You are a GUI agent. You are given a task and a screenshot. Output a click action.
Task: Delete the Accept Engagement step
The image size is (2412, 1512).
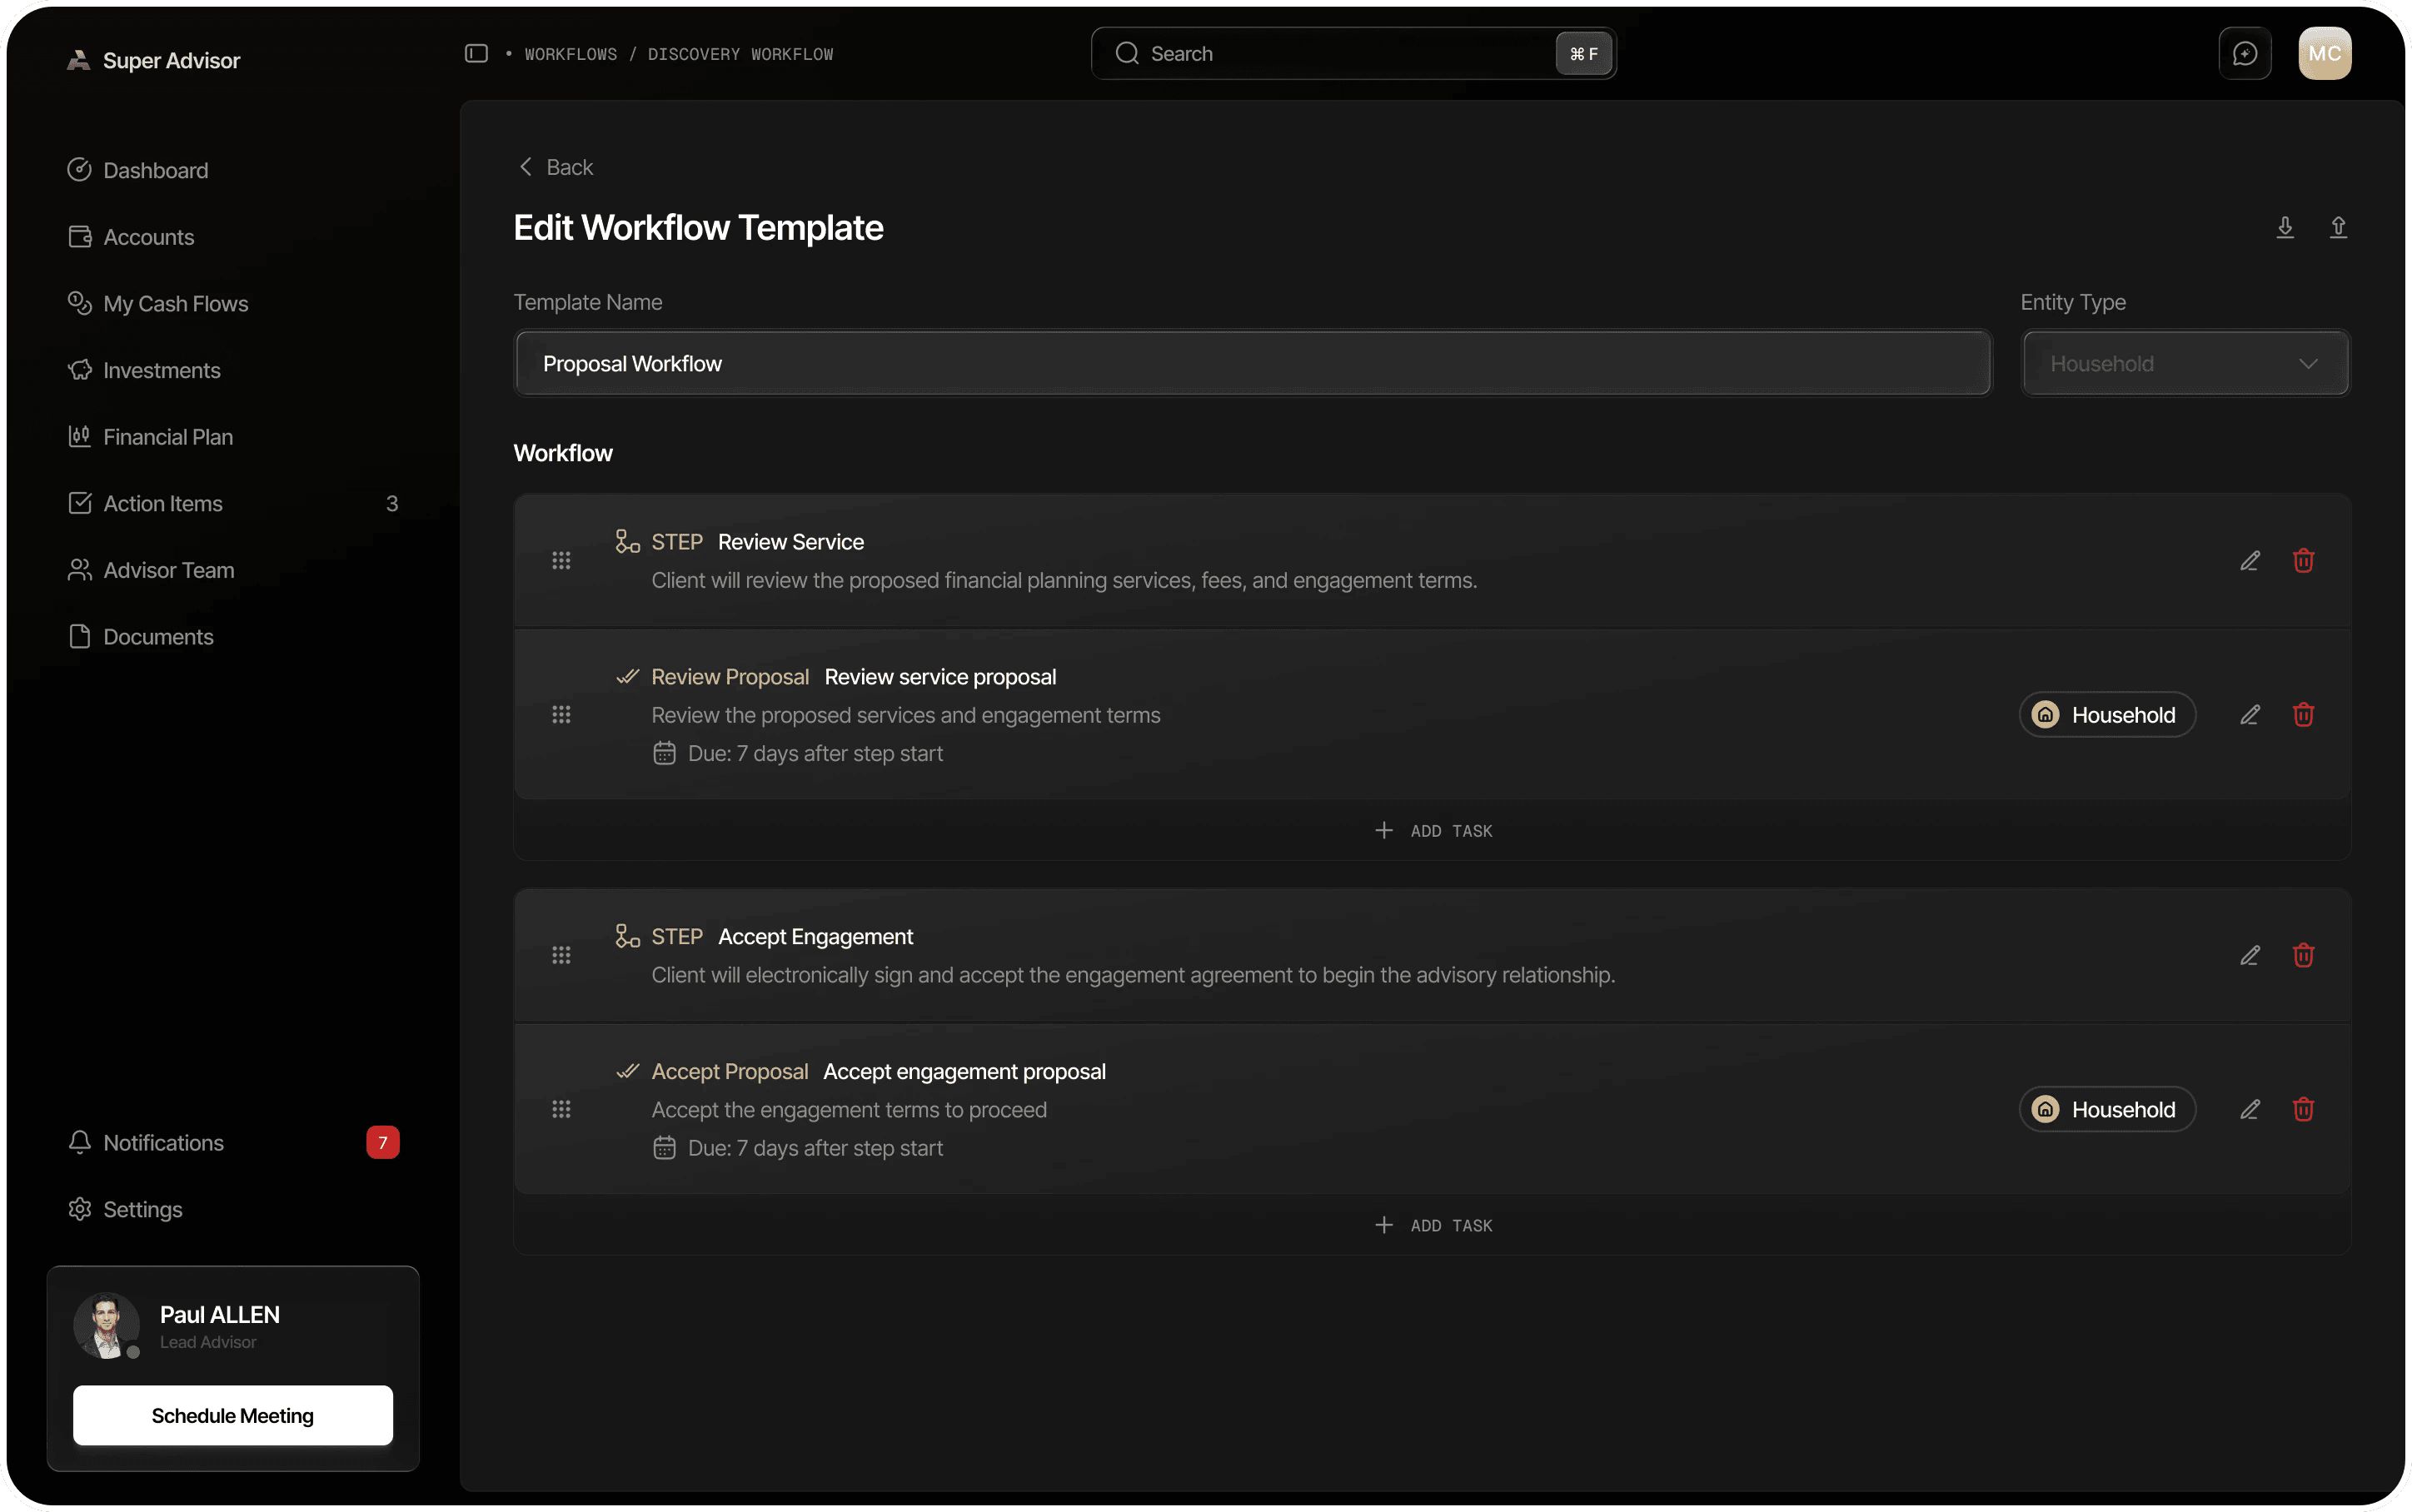point(2303,956)
